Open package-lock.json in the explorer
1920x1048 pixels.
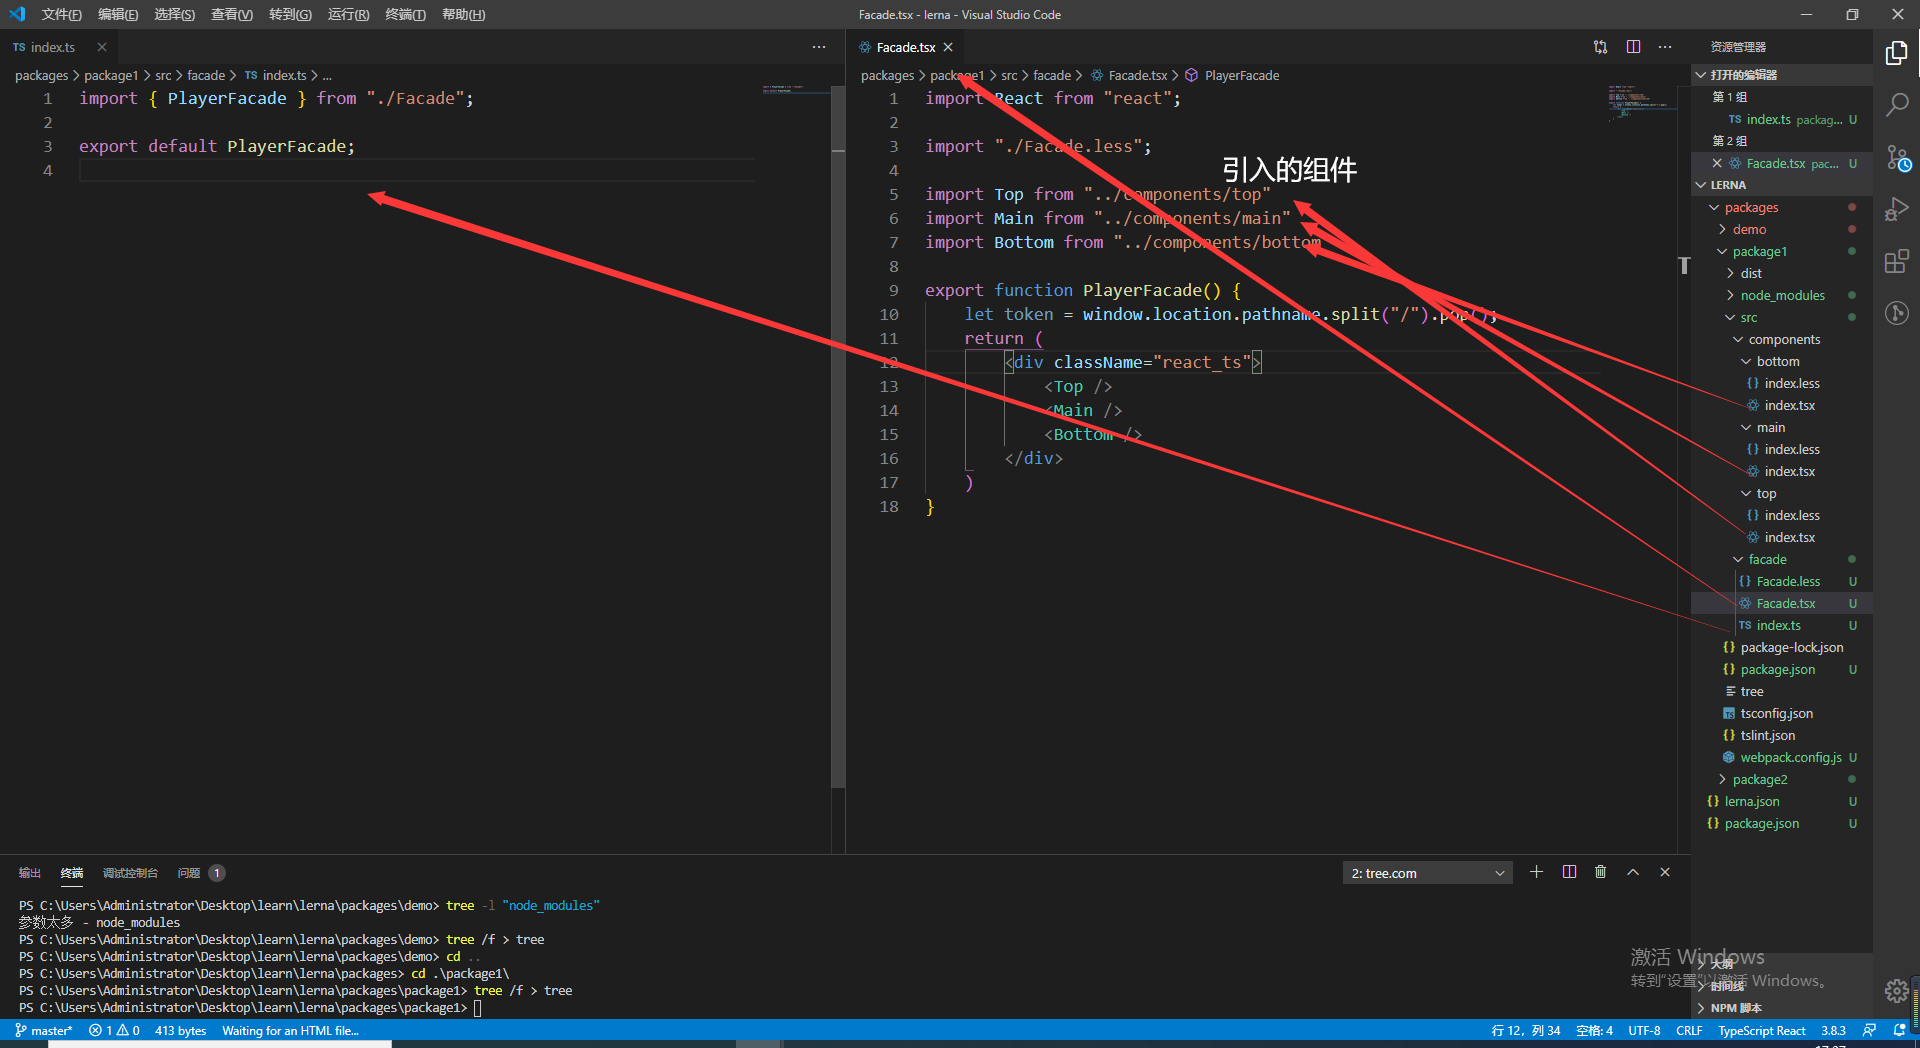1792,647
